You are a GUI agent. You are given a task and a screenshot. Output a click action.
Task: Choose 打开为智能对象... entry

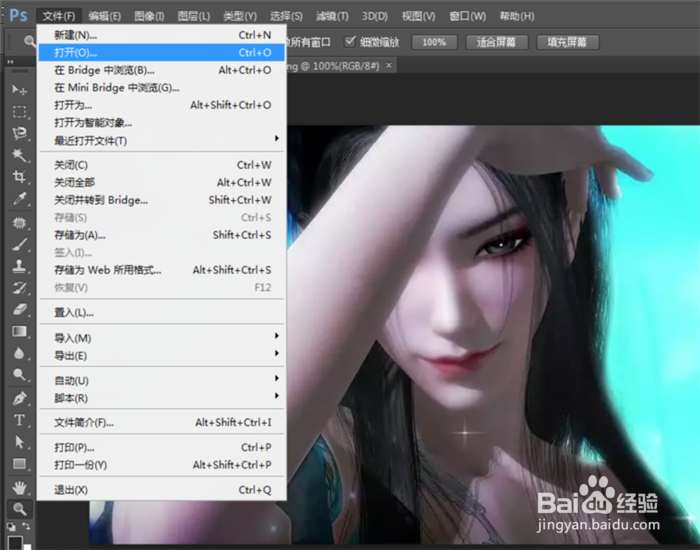tap(161, 123)
